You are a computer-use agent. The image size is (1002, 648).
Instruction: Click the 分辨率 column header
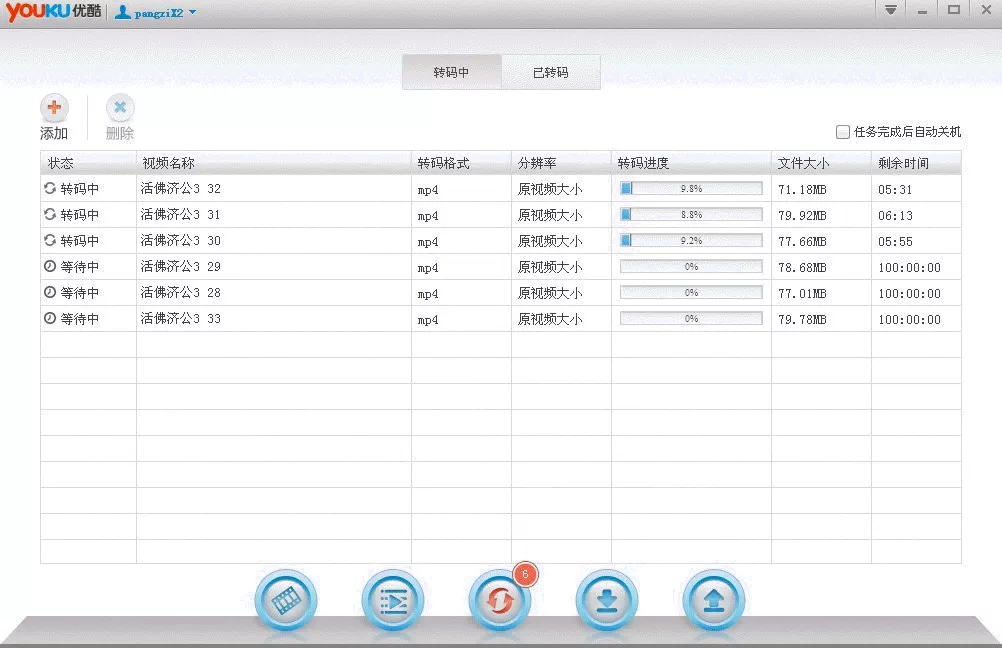(561, 163)
